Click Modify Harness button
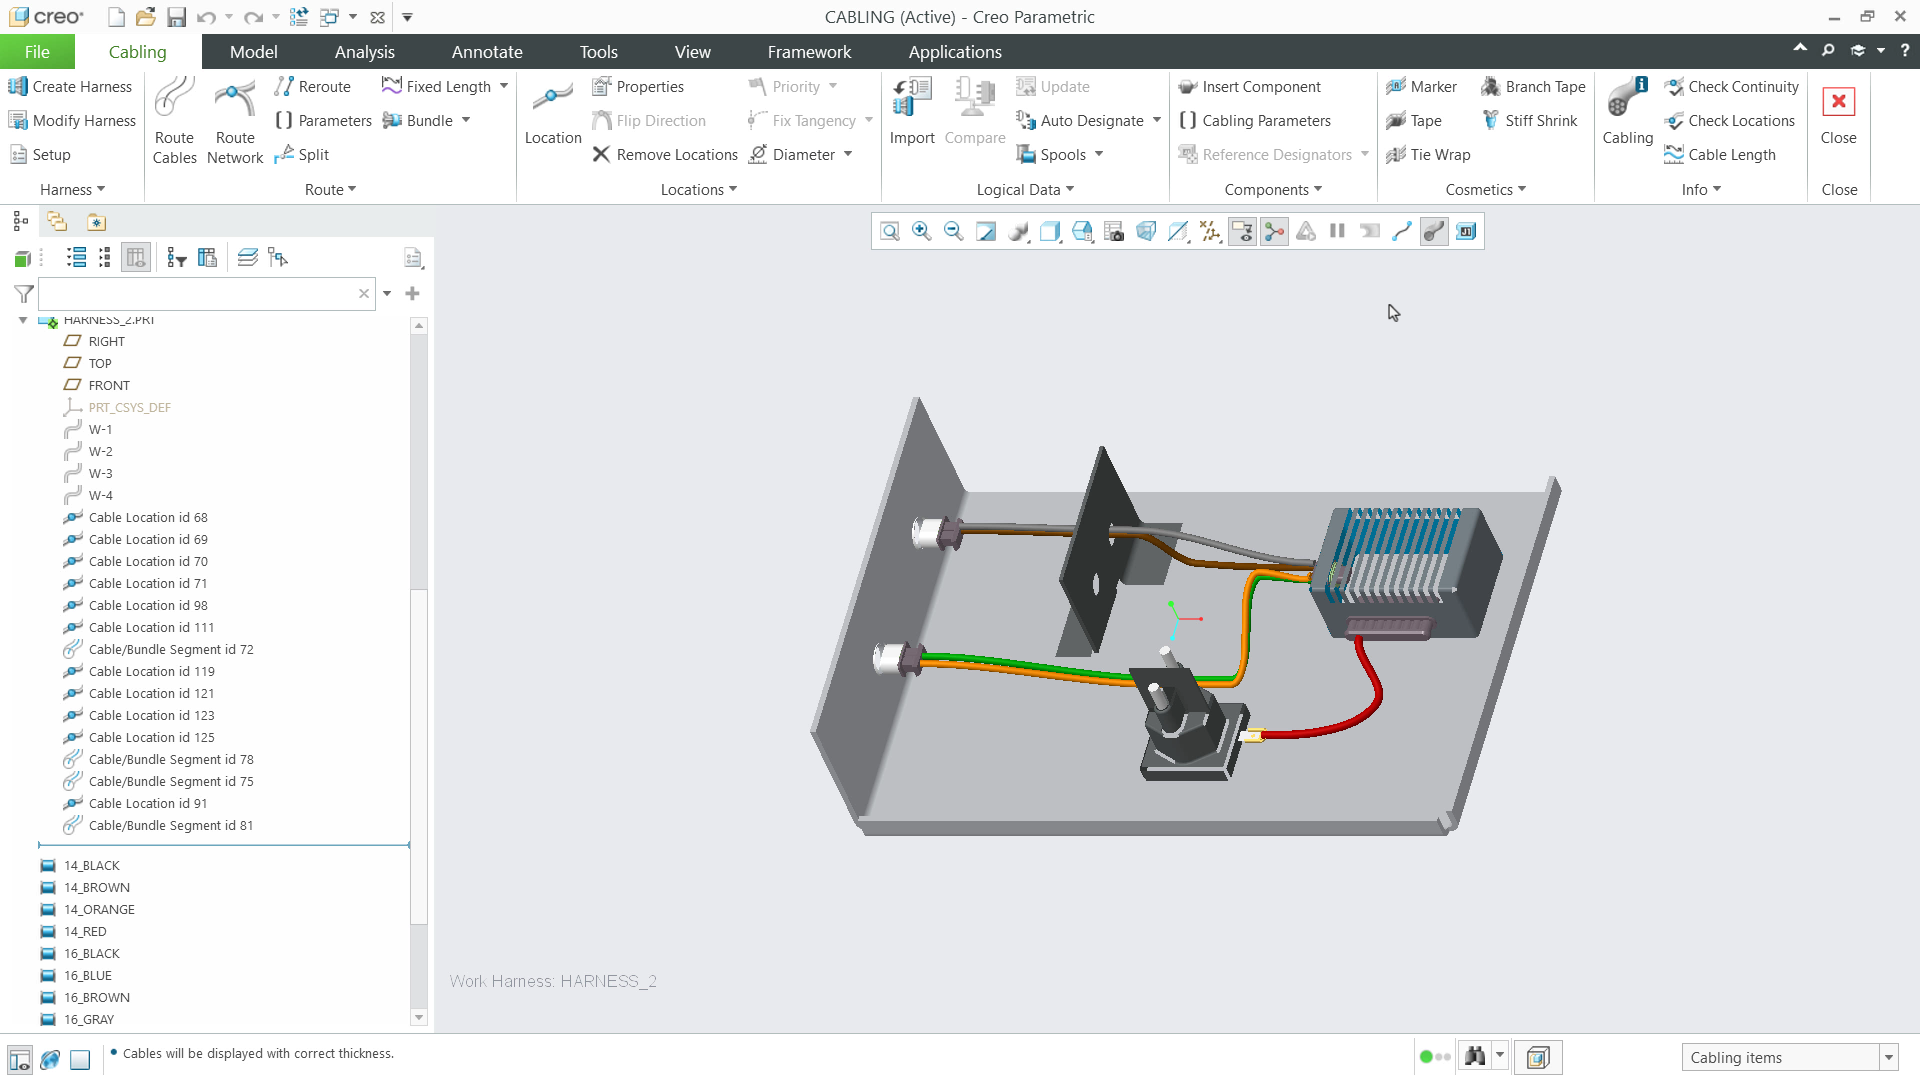The height and width of the screenshot is (1080, 1920). pos(72,121)
